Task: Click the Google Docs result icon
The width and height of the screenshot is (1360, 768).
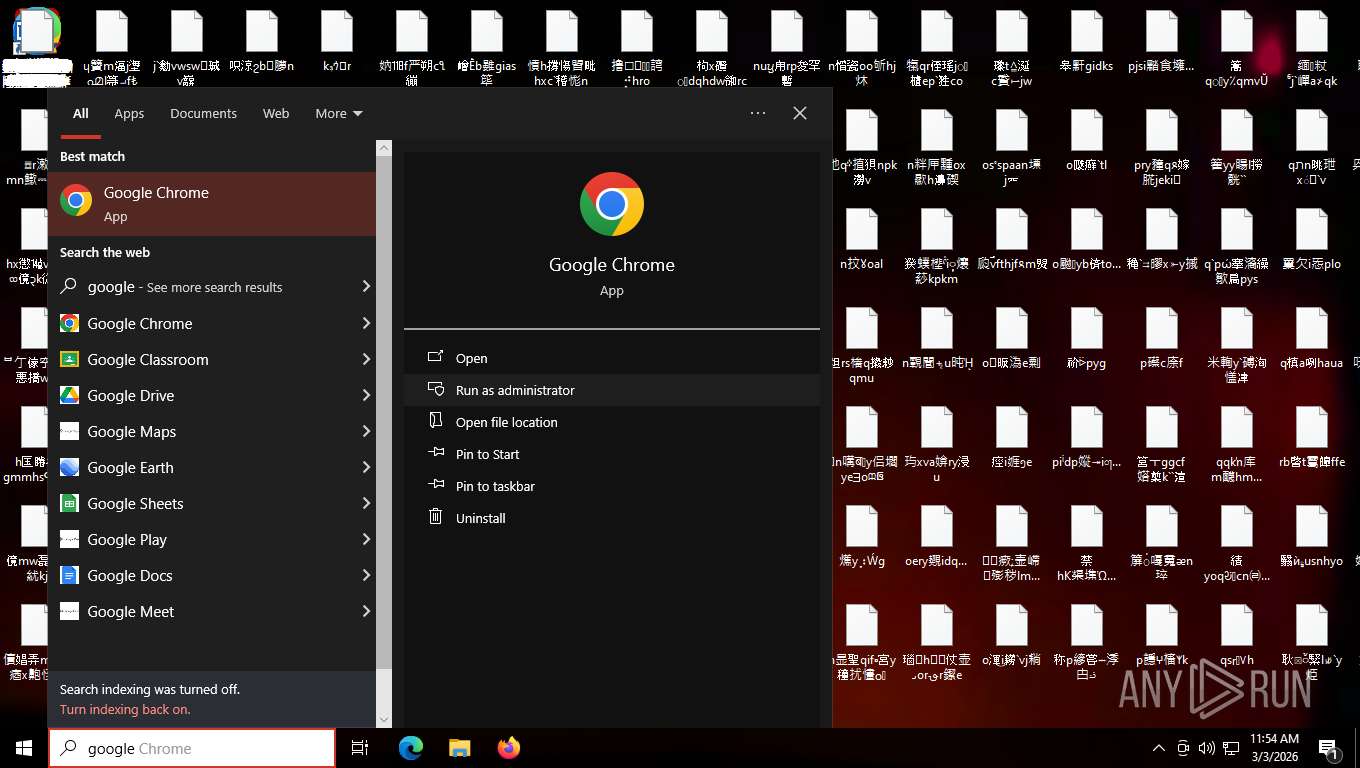Action: (69, 576)
